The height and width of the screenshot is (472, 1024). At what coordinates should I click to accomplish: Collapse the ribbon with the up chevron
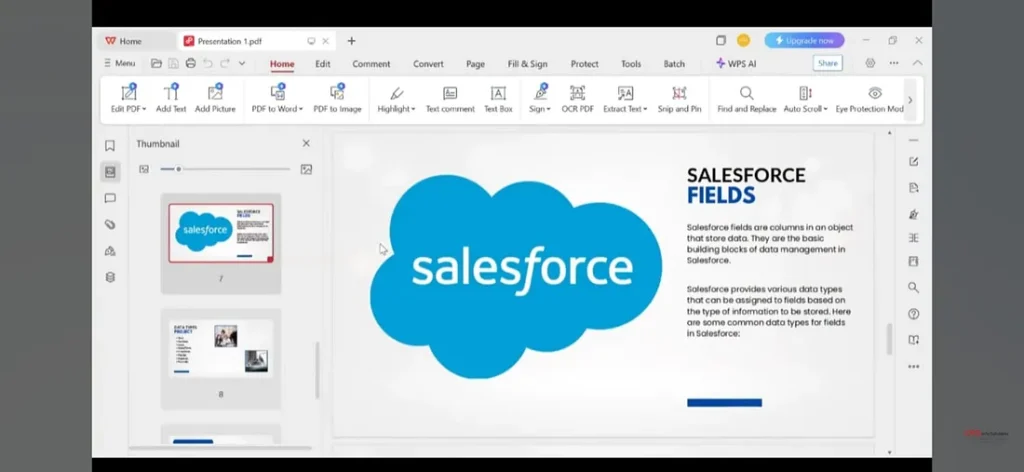[917, 63]
